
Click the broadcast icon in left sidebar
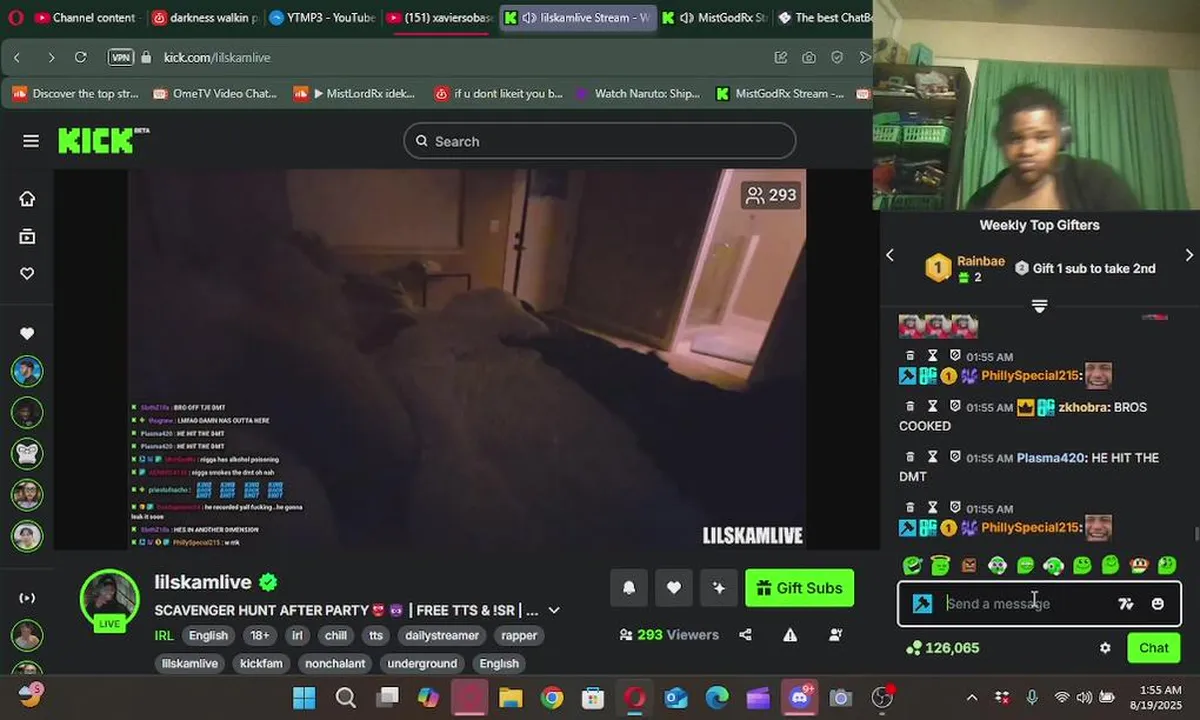[27, 598]
